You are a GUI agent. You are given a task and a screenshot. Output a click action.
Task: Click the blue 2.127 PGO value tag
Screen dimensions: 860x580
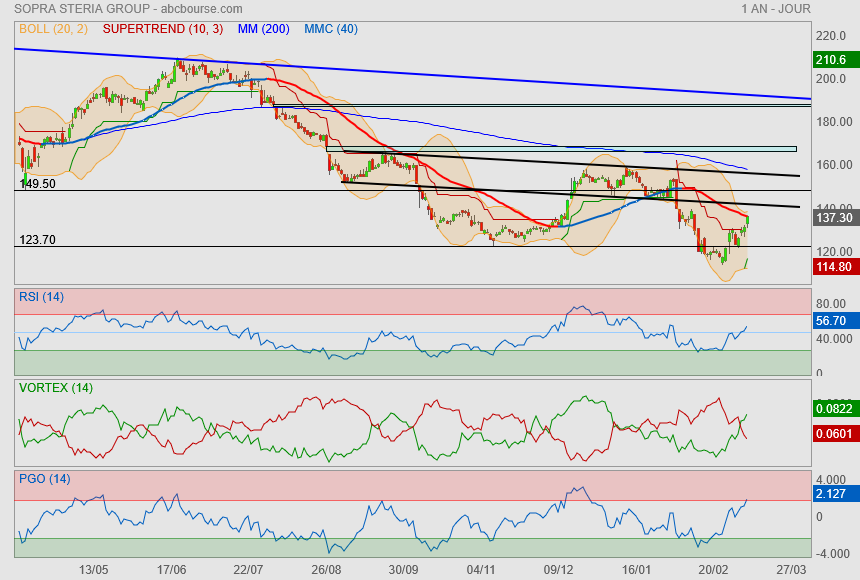click(832, 492)
